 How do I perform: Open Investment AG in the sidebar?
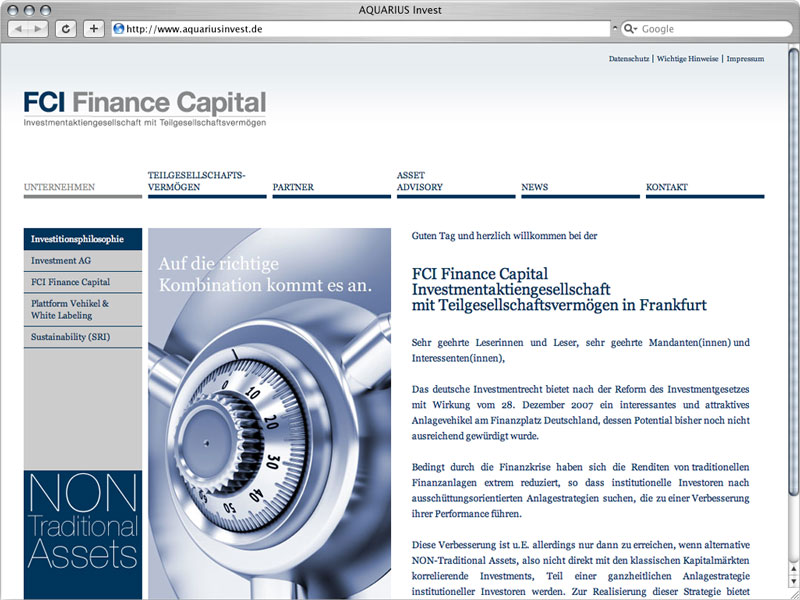click(83, 261)
